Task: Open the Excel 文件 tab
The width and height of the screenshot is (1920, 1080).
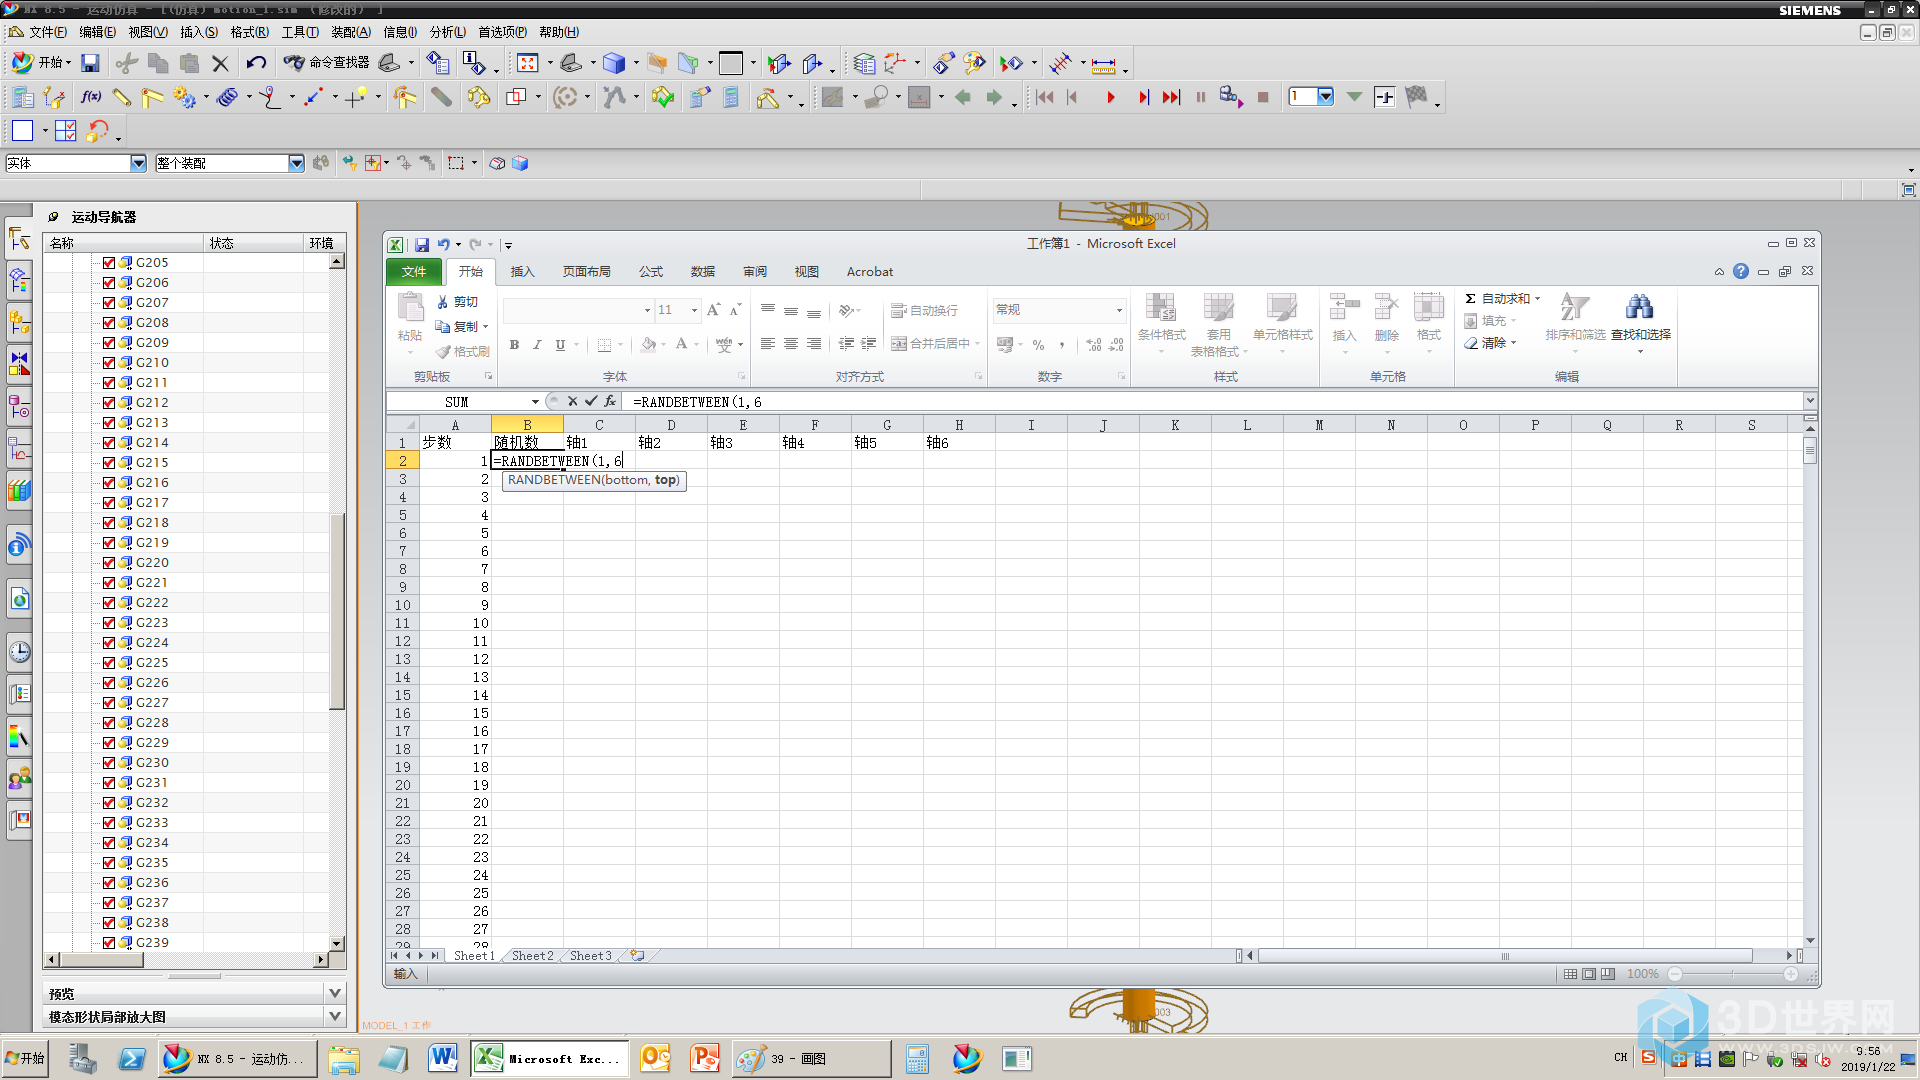Action: coord(414,272)
